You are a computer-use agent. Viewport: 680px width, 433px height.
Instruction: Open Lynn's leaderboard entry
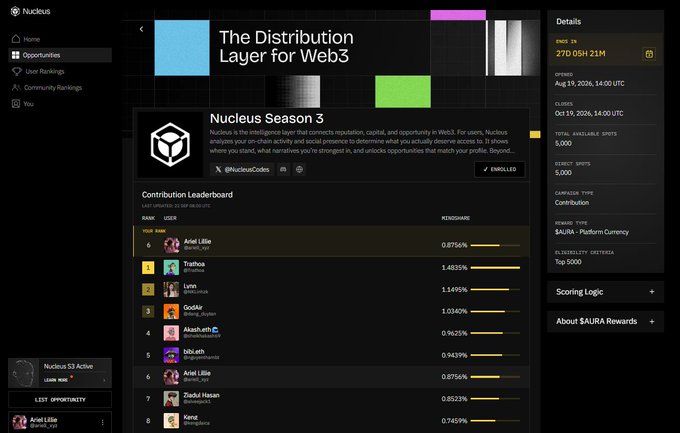point(331,289)
